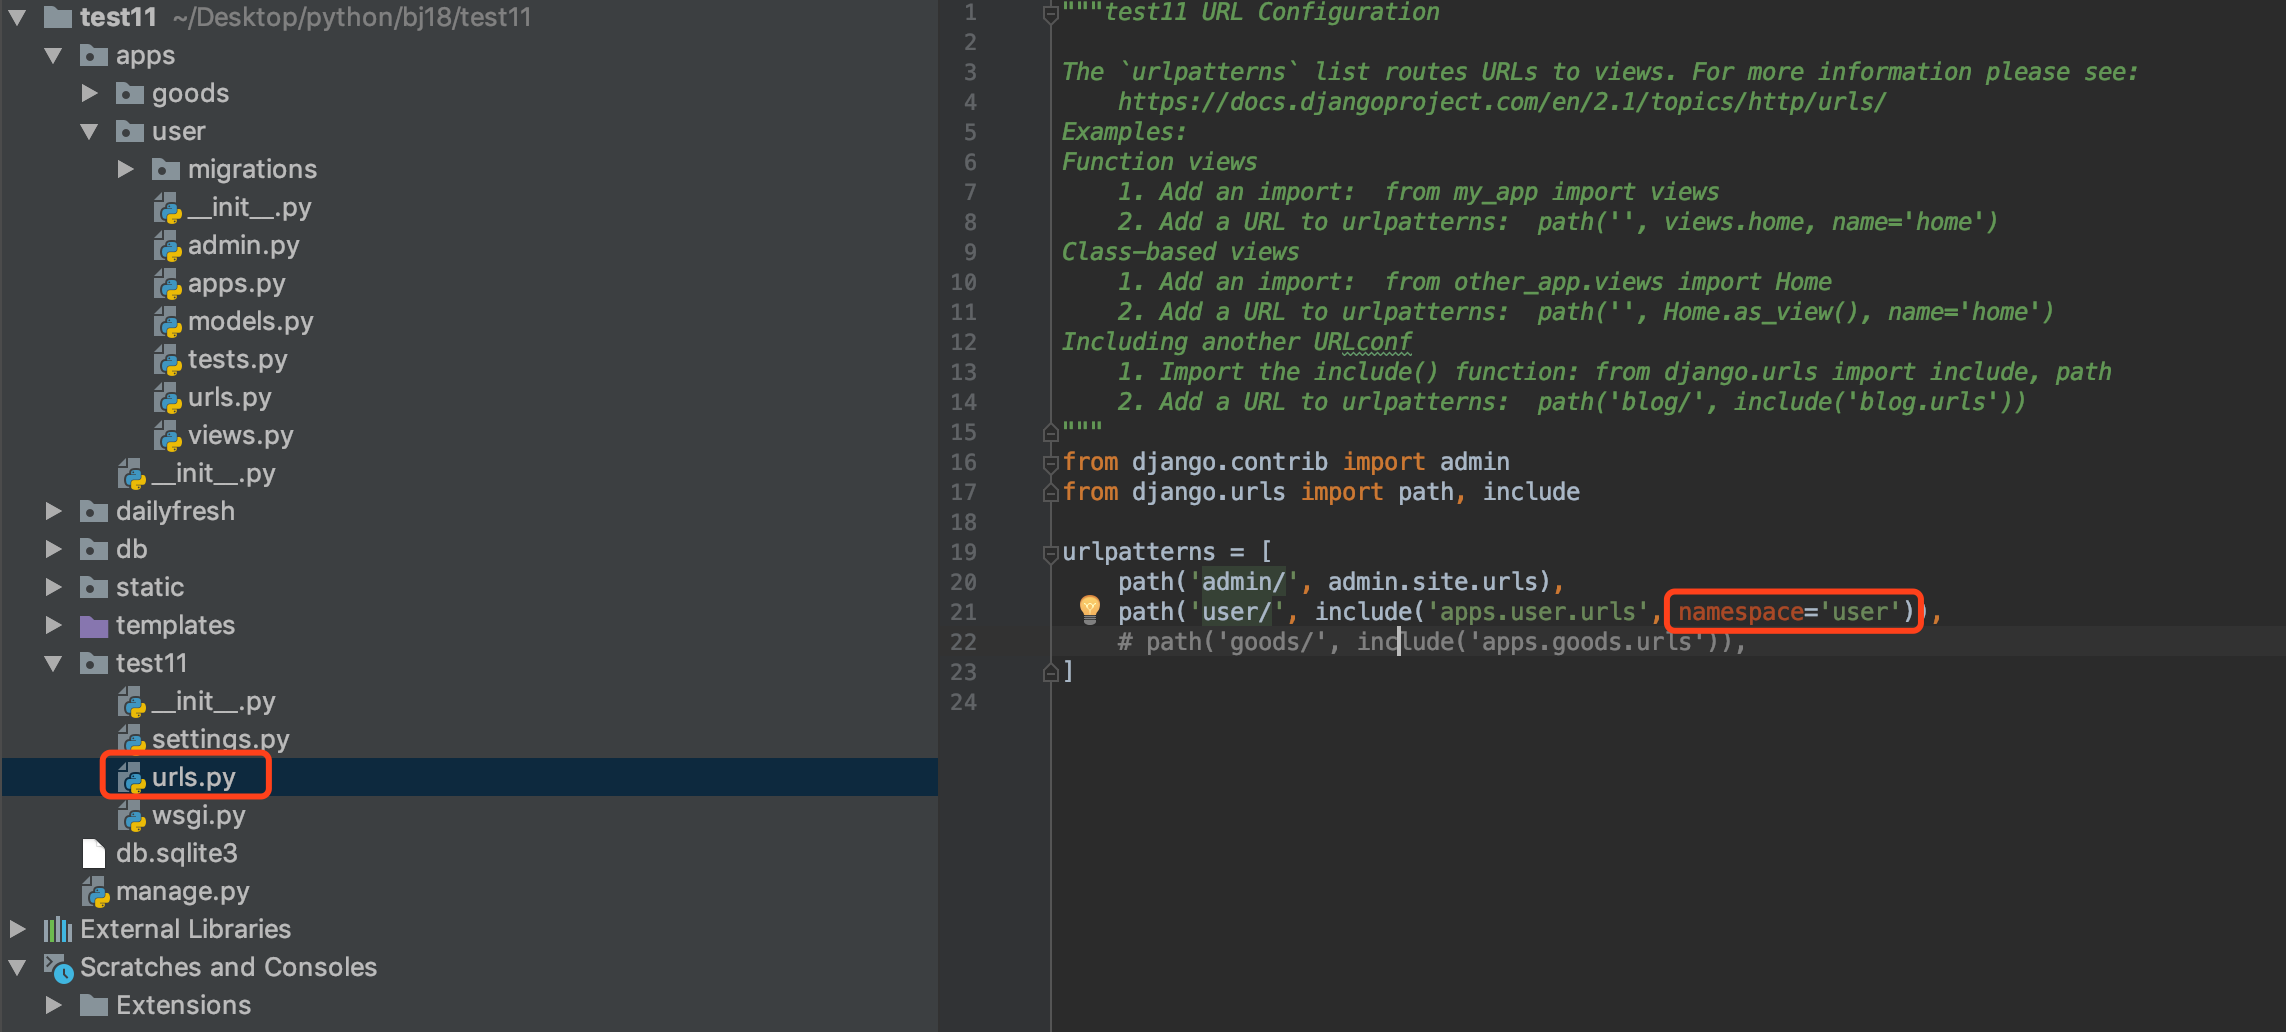The height and width of the screenshot is (1032, 2286).
Task: Open models.py in the project tree
Action: coord(250,321)
